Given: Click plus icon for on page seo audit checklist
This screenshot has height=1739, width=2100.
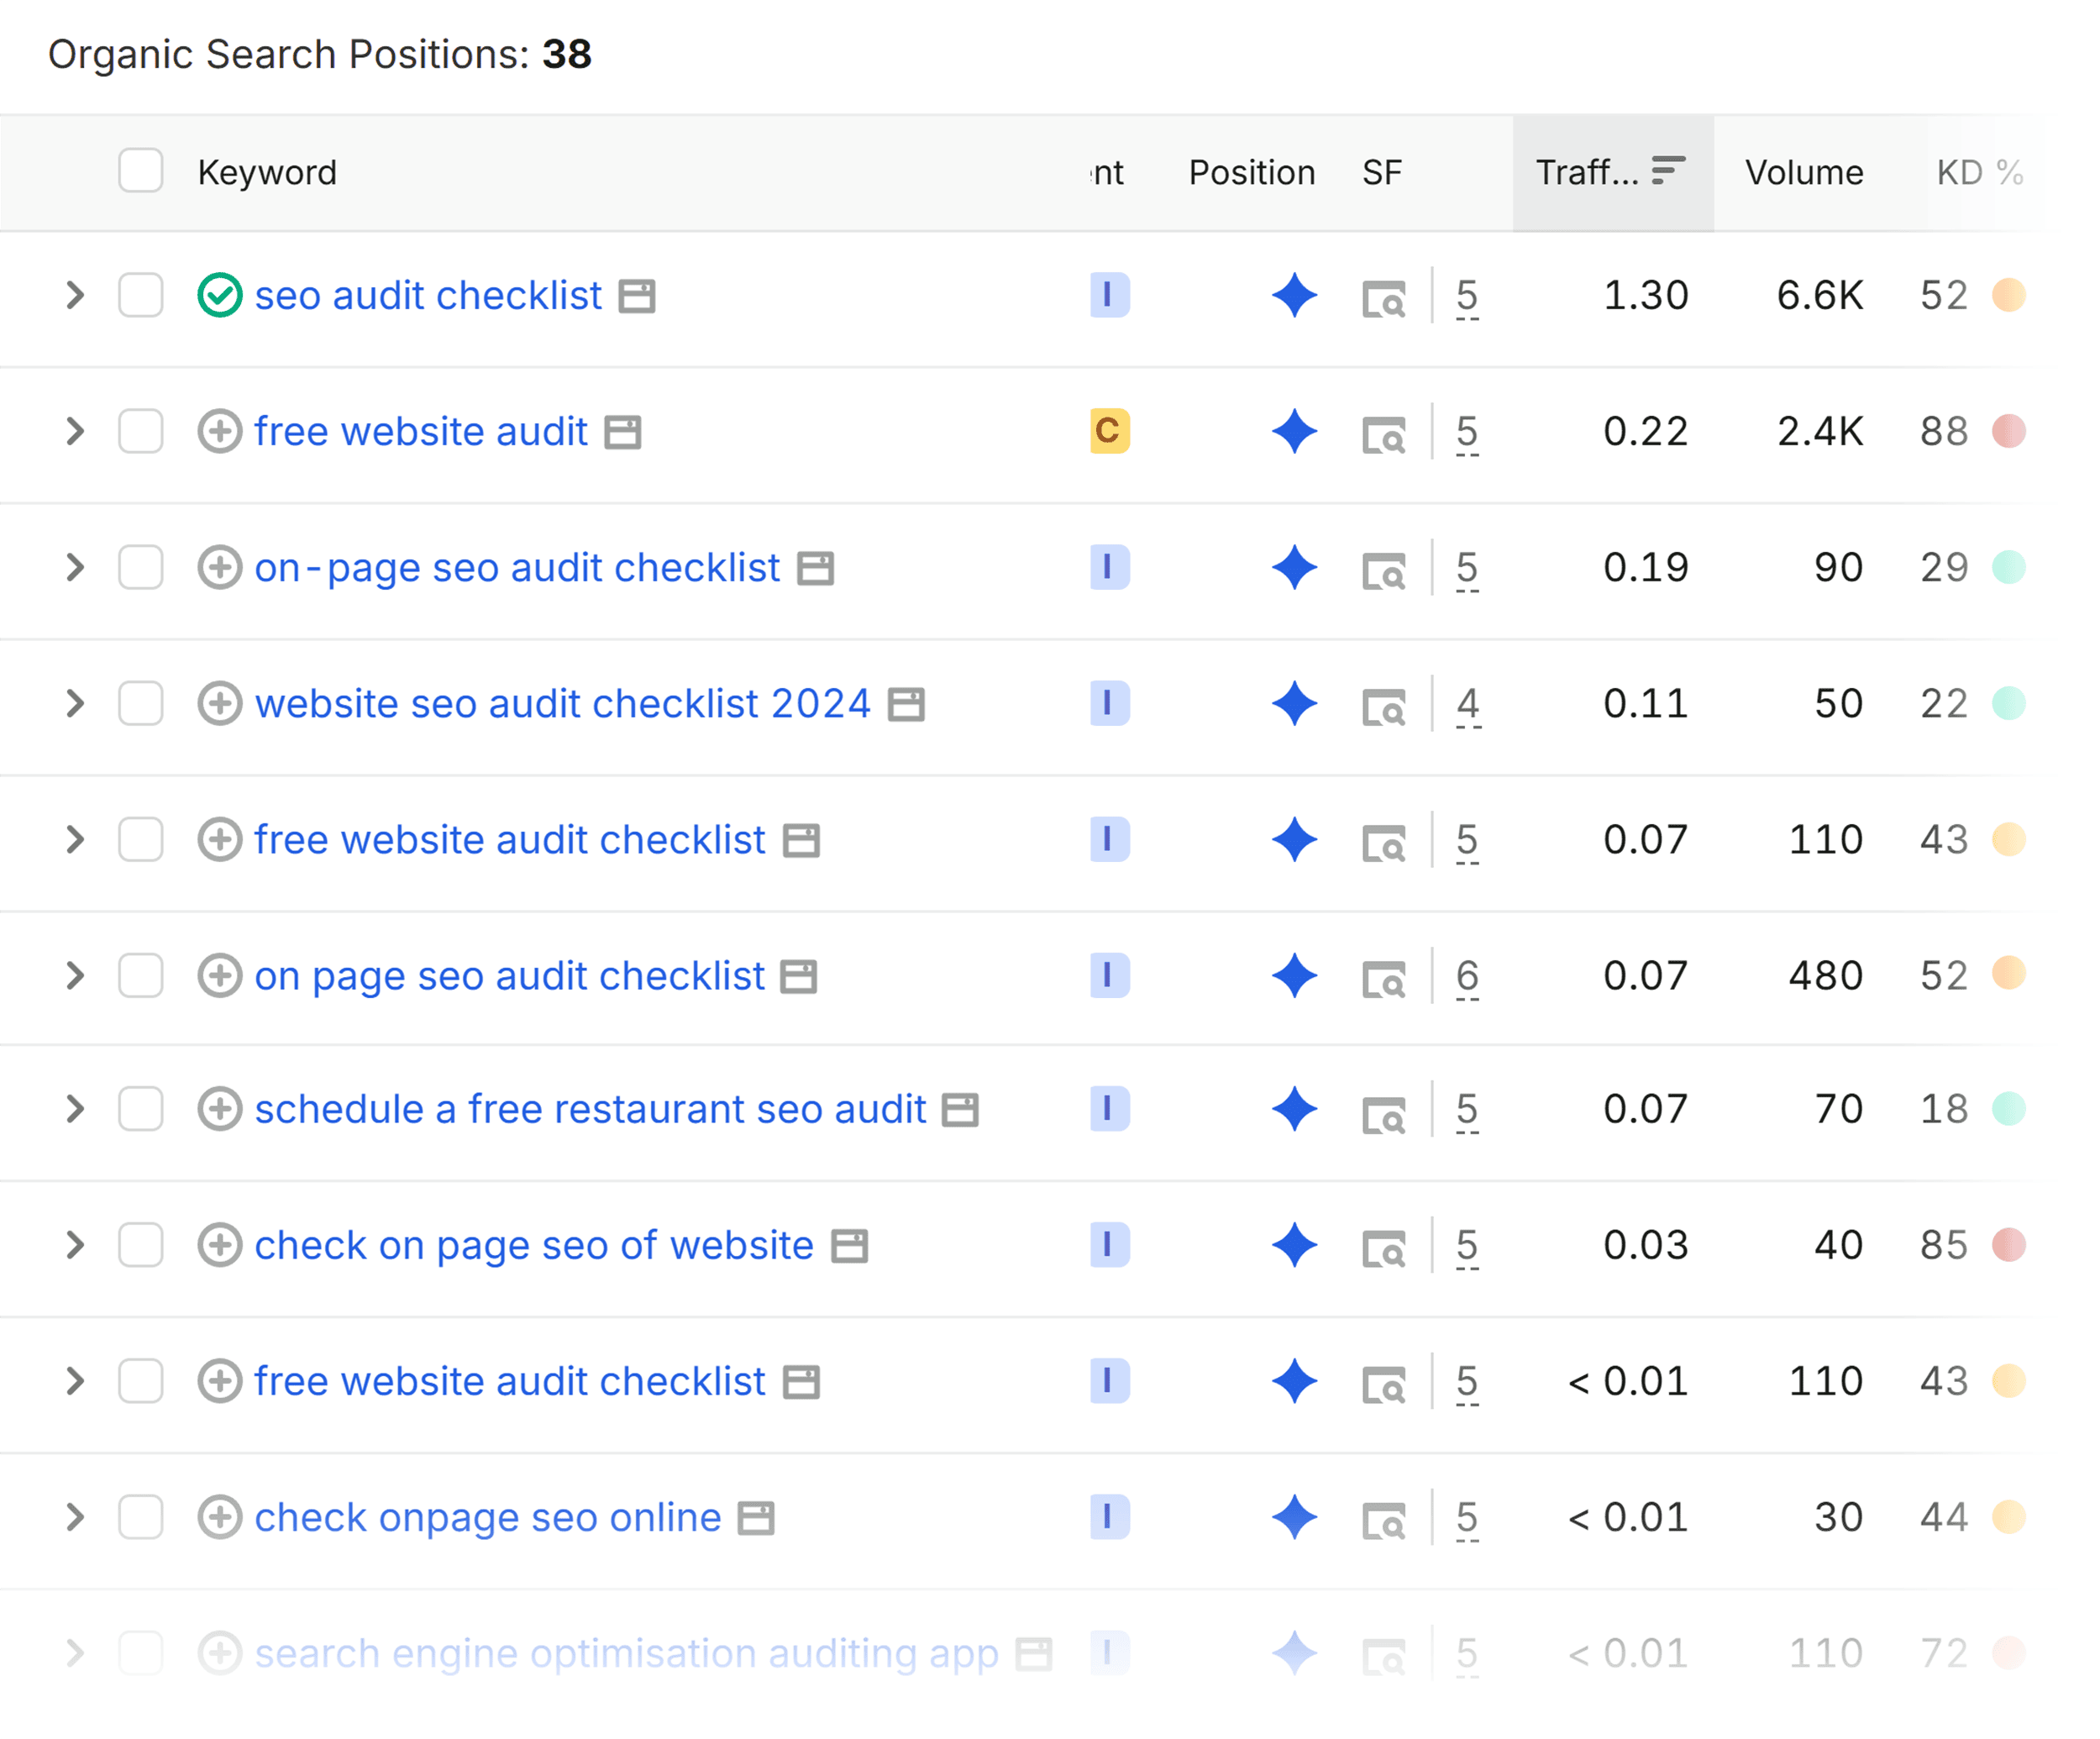Looking at the screenshot, I should click(x=220, y=976).
